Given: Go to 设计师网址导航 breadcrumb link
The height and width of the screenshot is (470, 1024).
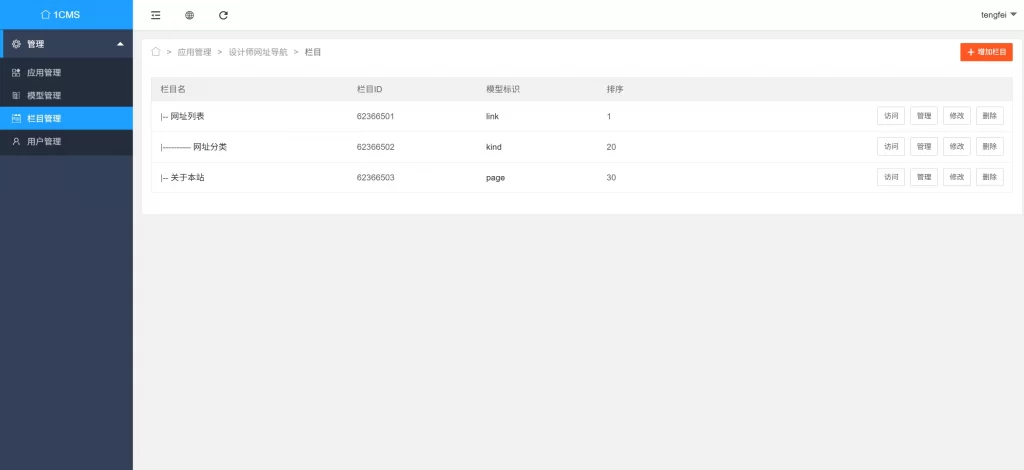Looking at the screenshot, I should click(x=258, y=52).
